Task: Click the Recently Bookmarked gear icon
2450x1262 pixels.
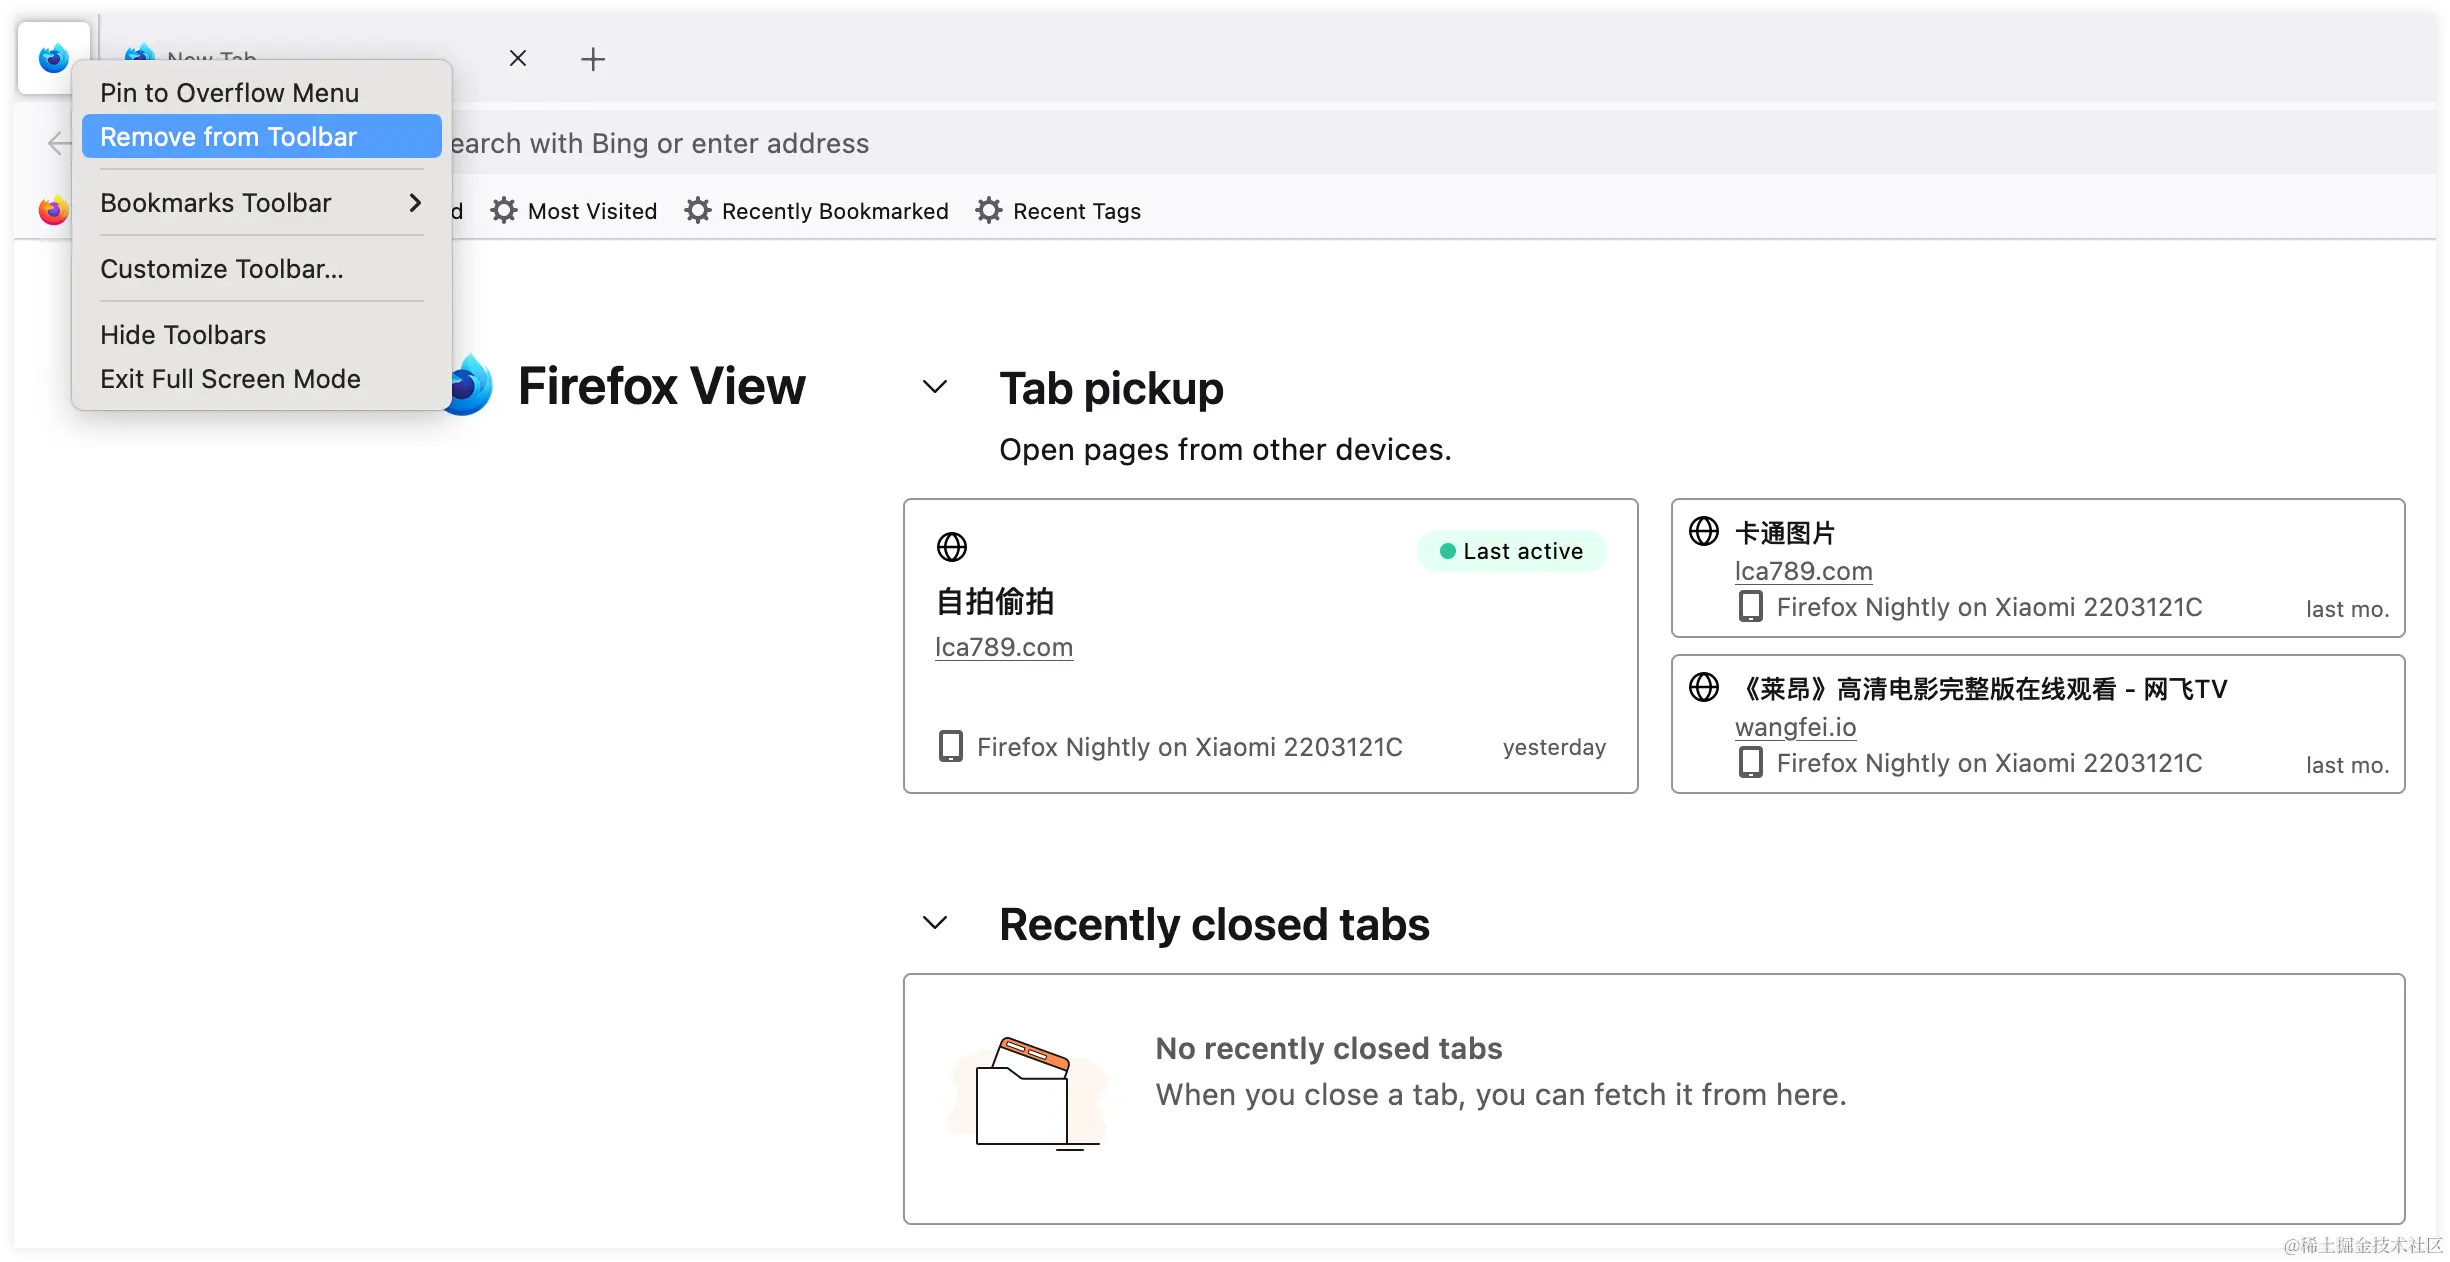Action: [698, 211]
